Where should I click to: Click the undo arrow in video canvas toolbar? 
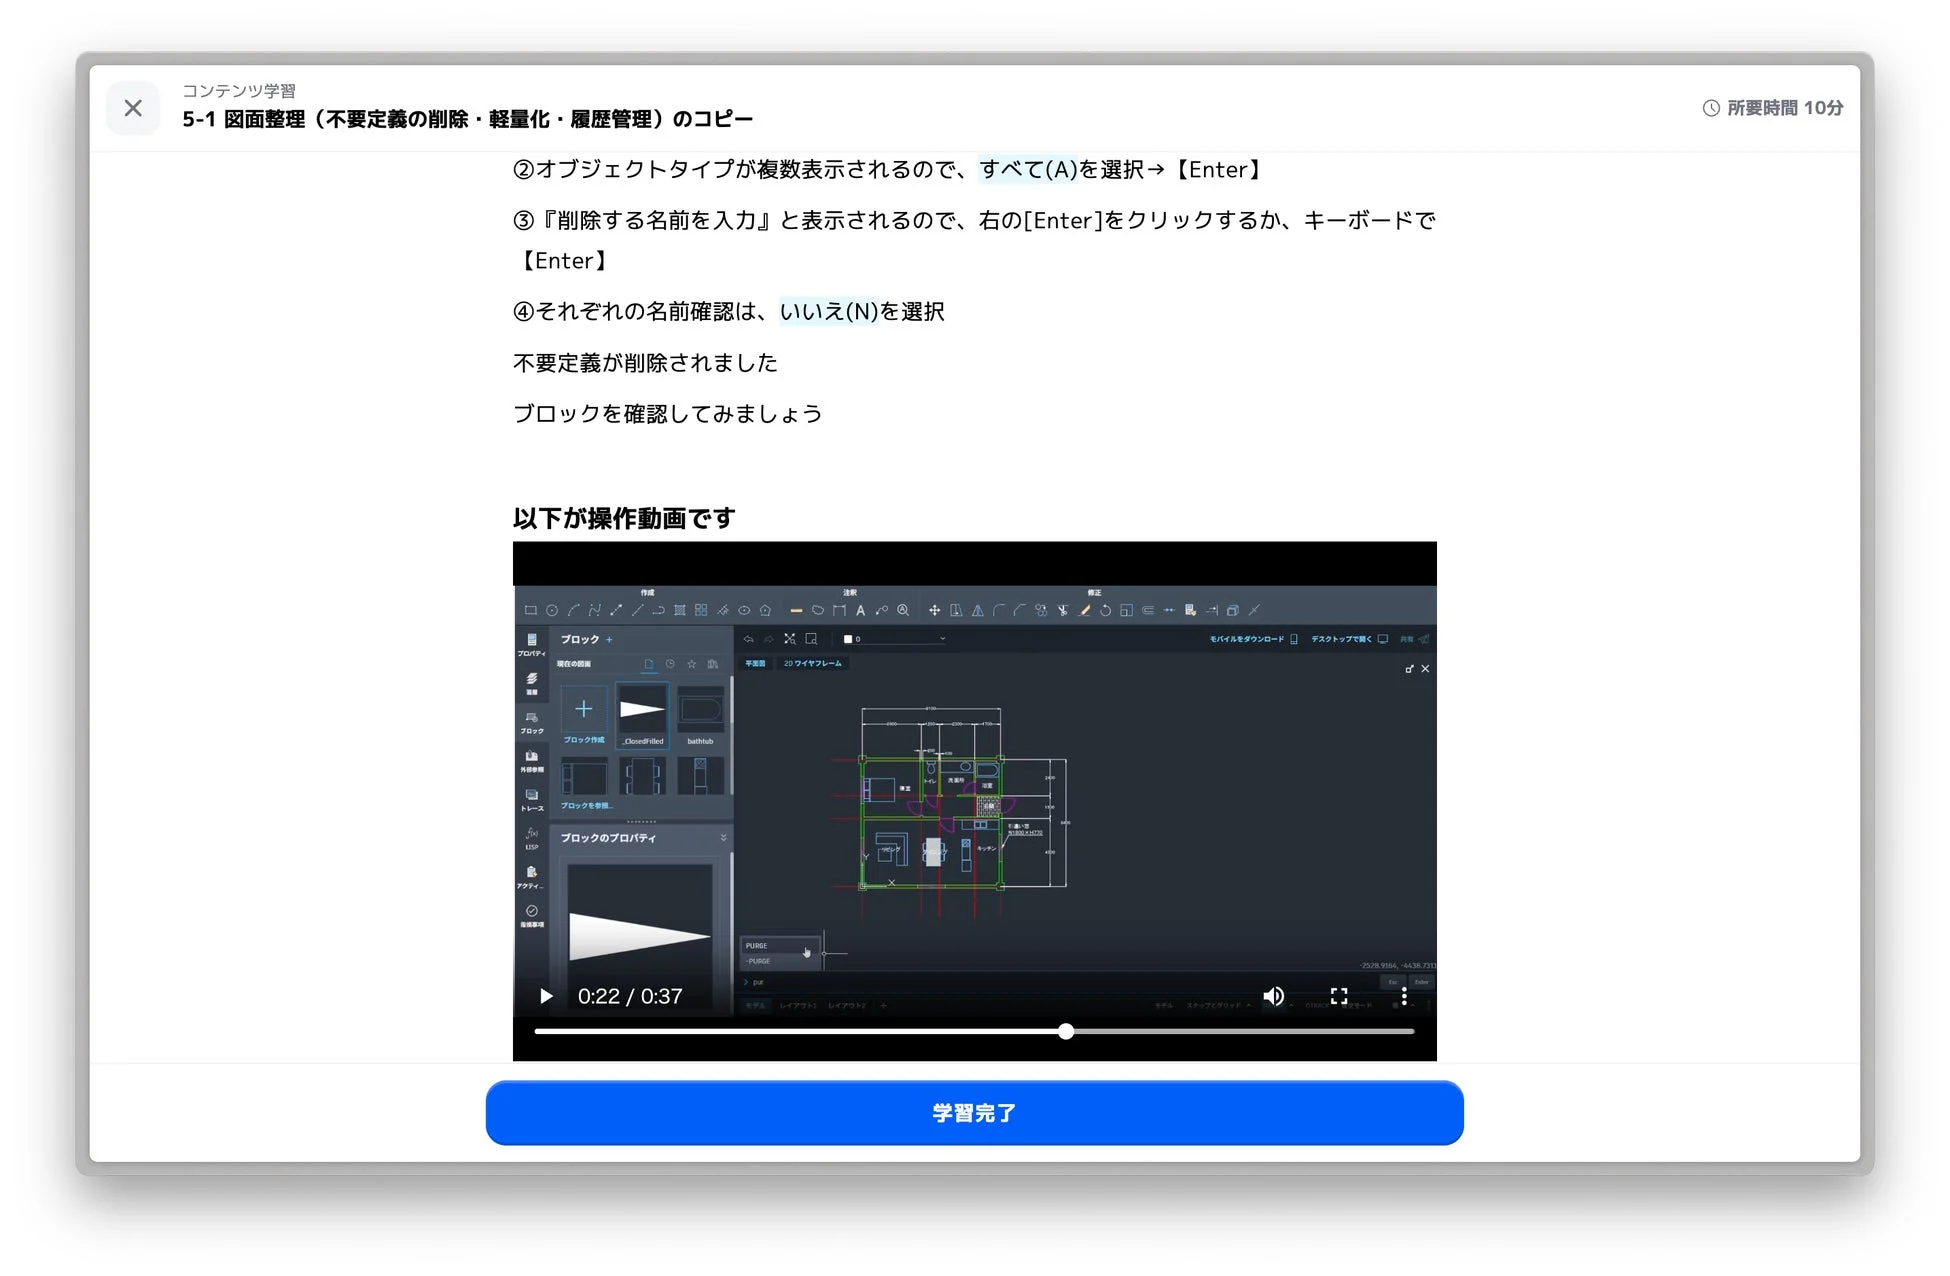tap(748, 639)
